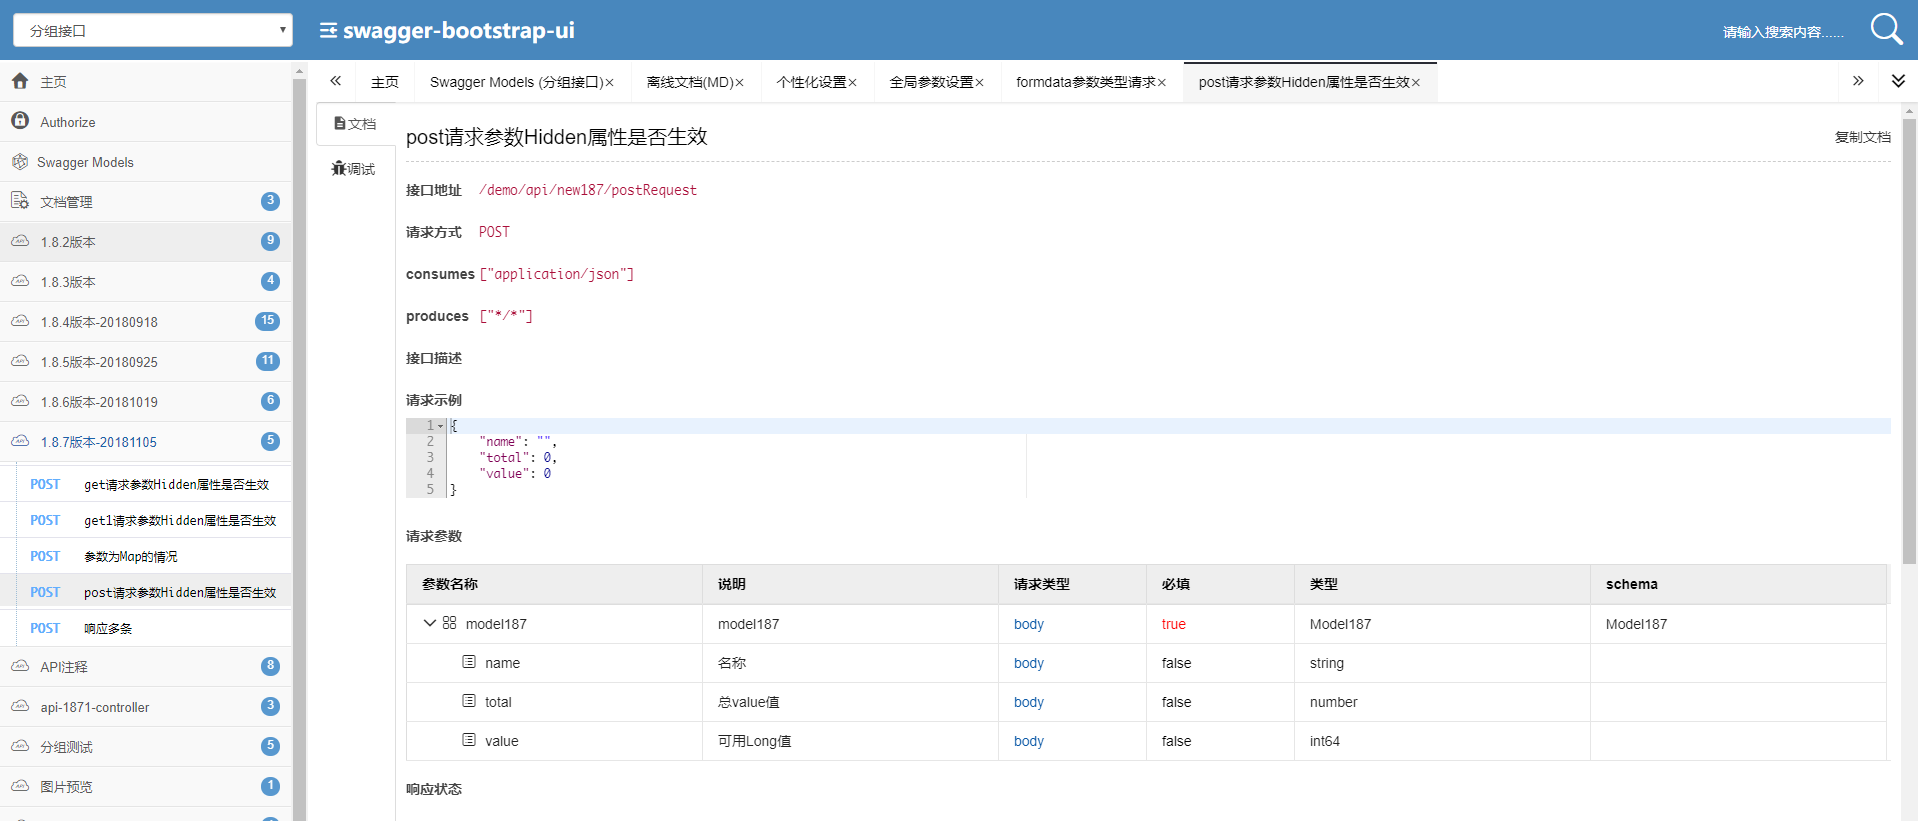Click the API path /demo/api/new187/postRequest
The width and height of the screenshot is (1918, 821).
tap(588, 190)
